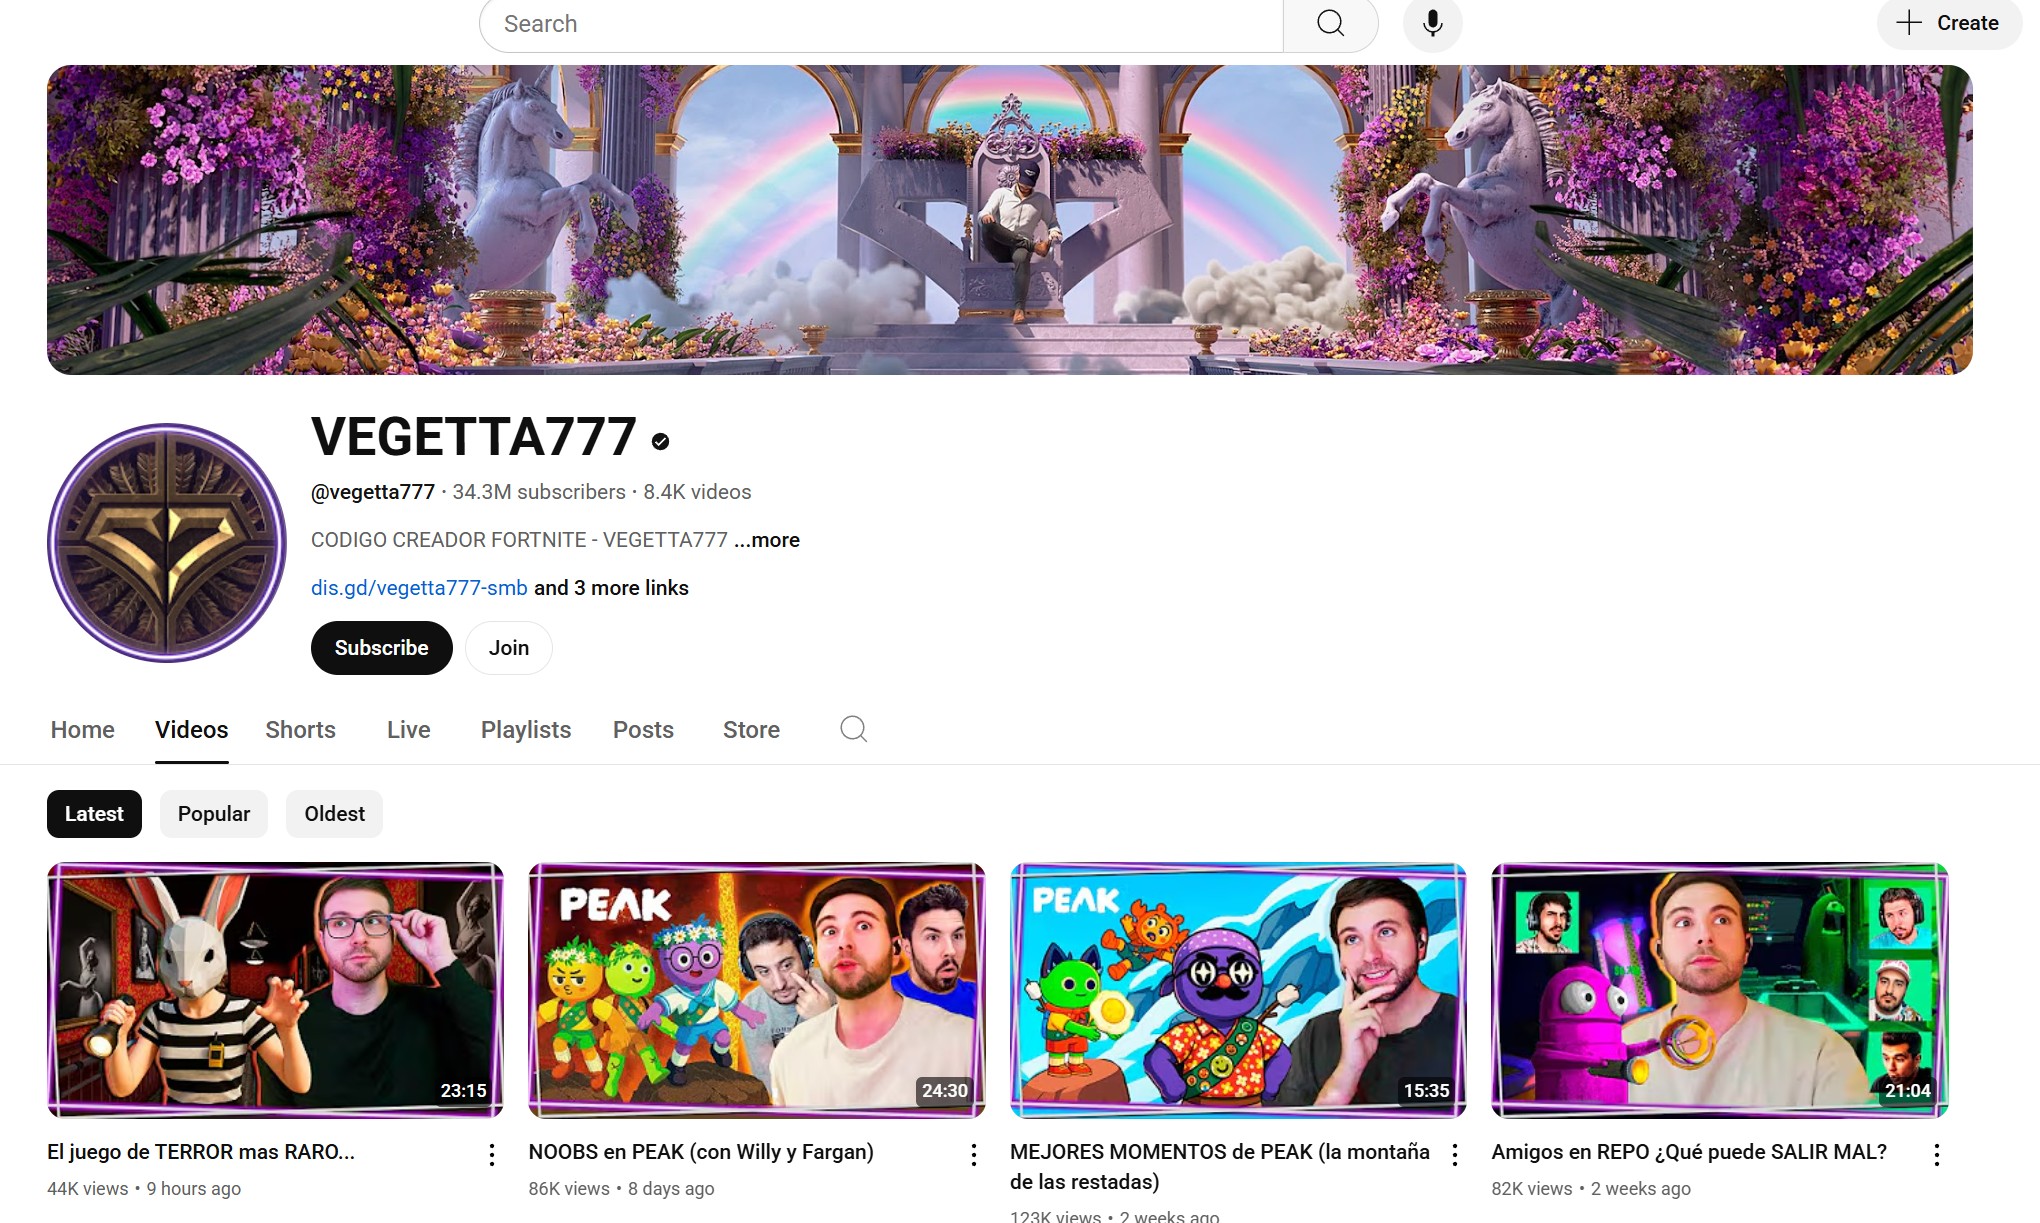Image resolution: width=2040 pixels, height=1223 pixels.
Task: Open the Create menu button
Action: tap(1948, 24)
